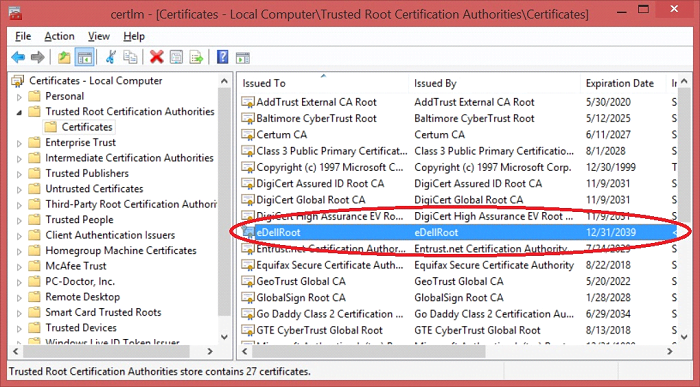The image size is (700, 387).
Task: Click the Up one level folder icon
Action: [x=64, y=57]
